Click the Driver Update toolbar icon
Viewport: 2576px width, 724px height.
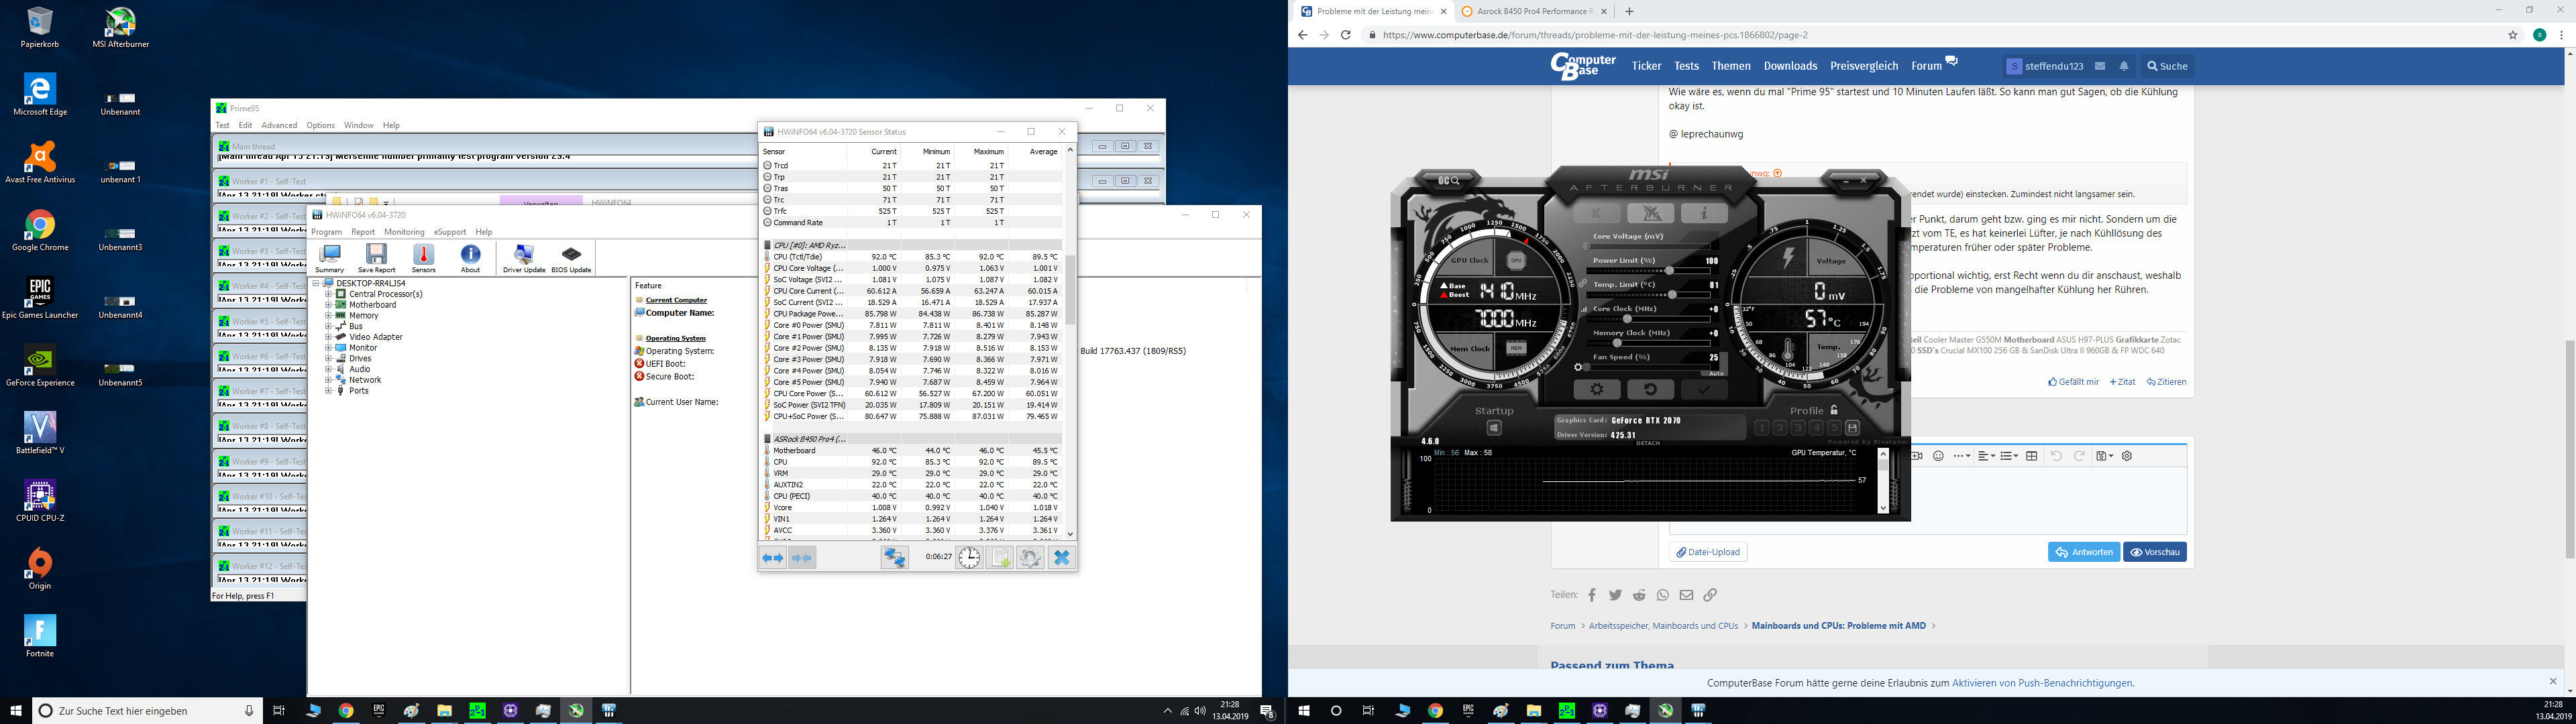[524, 257]
